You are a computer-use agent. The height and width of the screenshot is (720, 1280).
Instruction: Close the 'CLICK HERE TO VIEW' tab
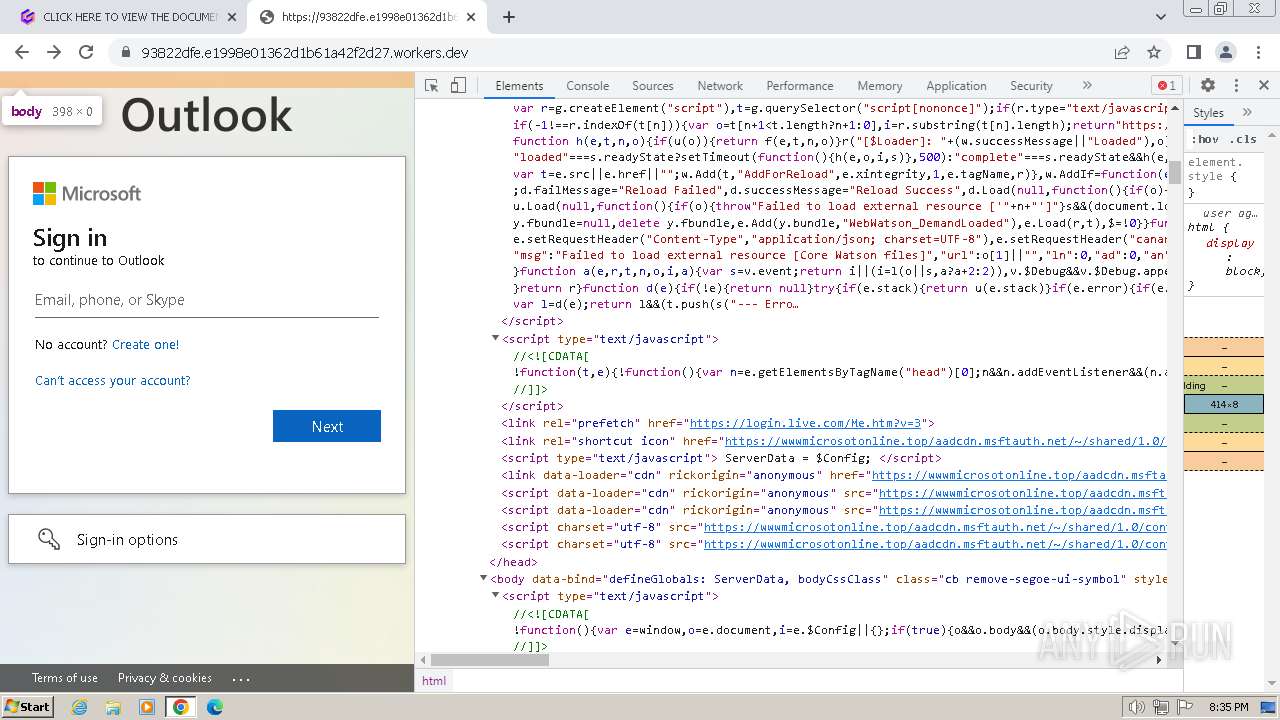pyautogui.click(x=232, y=17)
